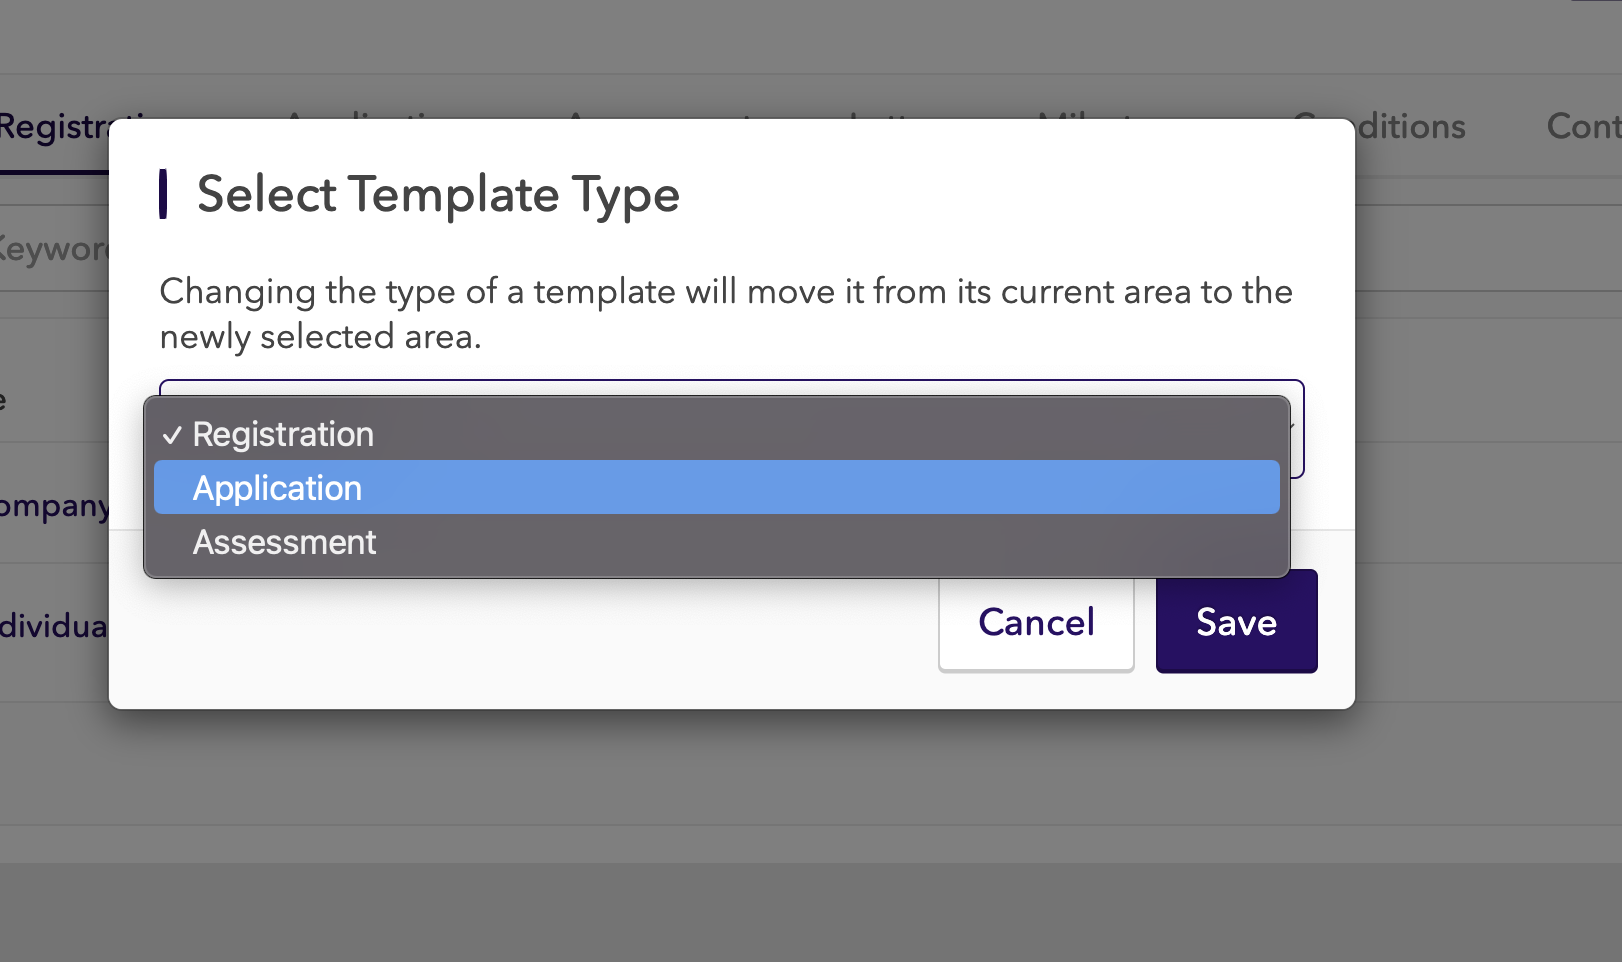Click the template type select chevron arrow
Viewport: 1622px width, 962px height.
(x=1294, y=428)
